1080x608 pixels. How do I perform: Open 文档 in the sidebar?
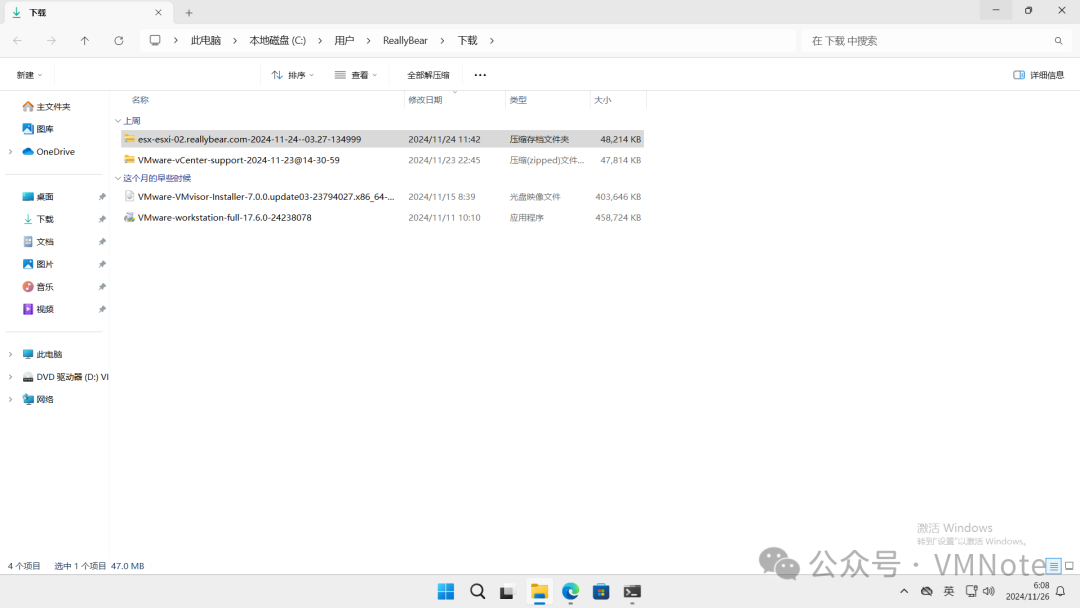click(x=45, y=242)
